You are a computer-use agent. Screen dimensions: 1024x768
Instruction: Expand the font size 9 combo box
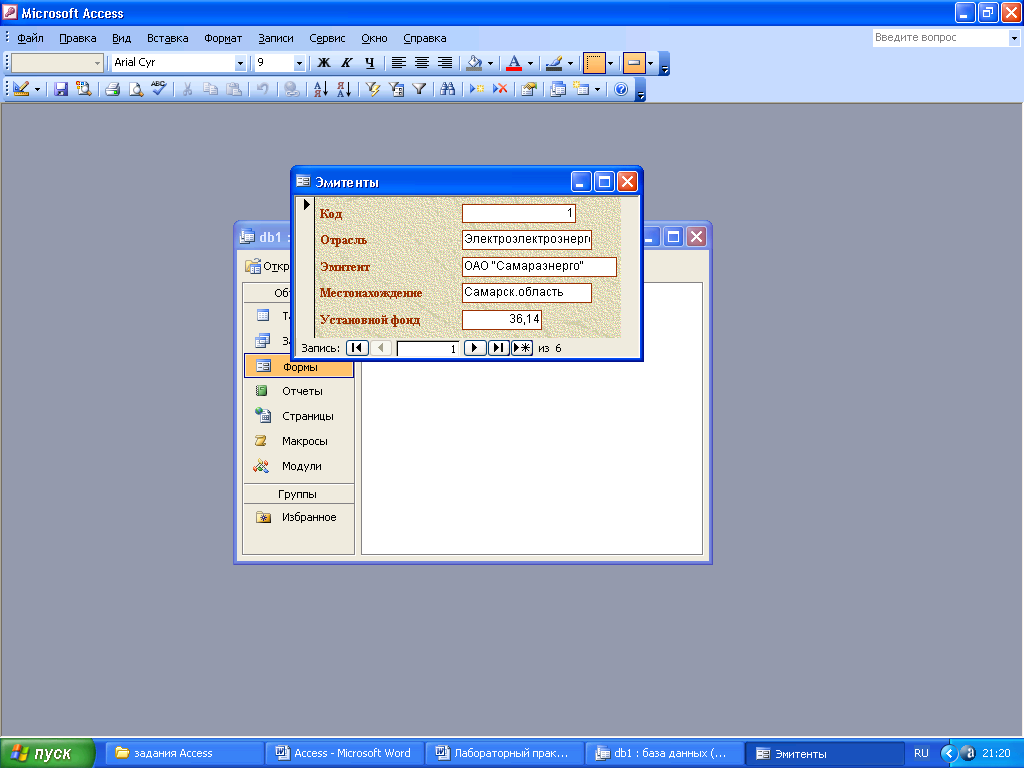tap(299, 63)
